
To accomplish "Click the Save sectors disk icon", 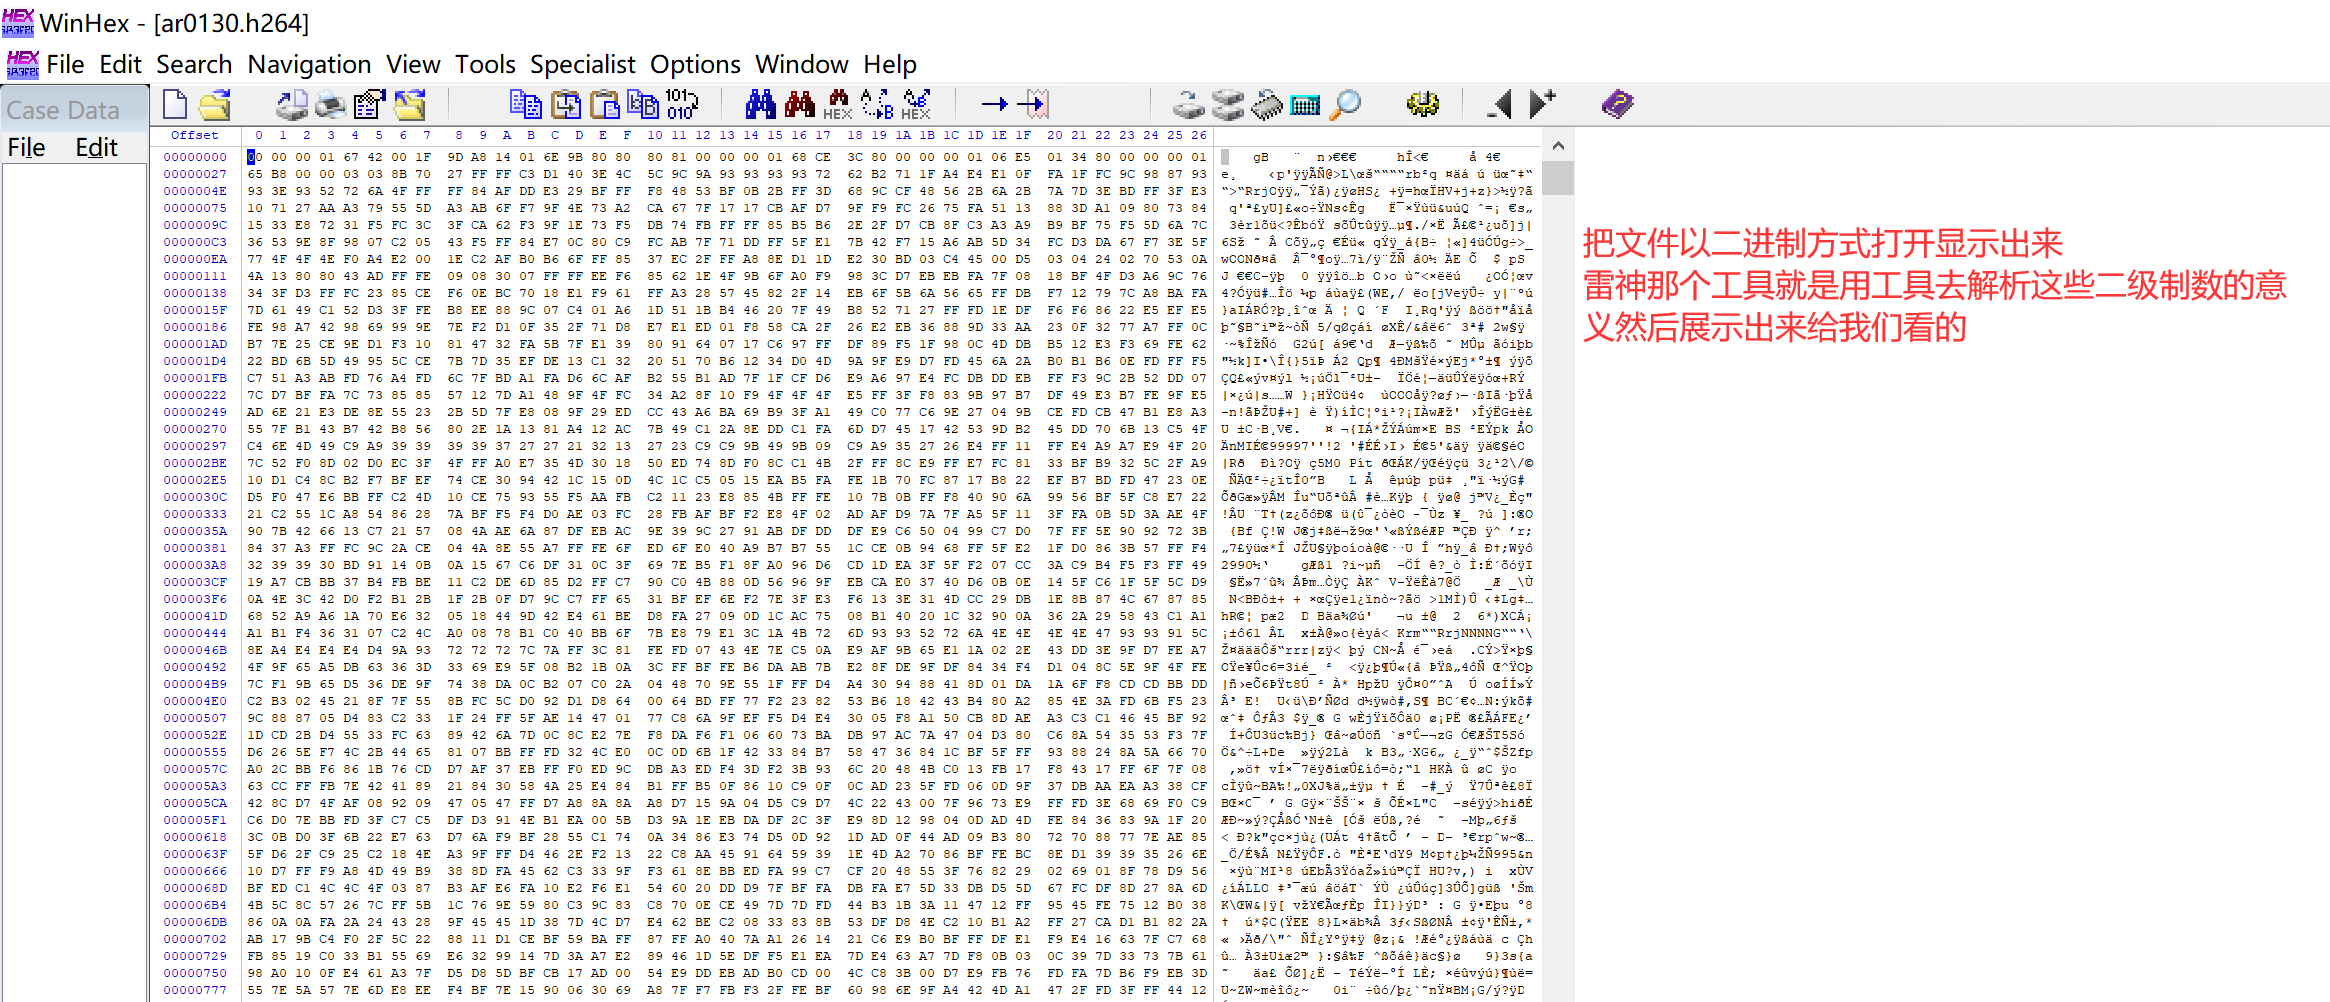I will click(x=292, y=104).
